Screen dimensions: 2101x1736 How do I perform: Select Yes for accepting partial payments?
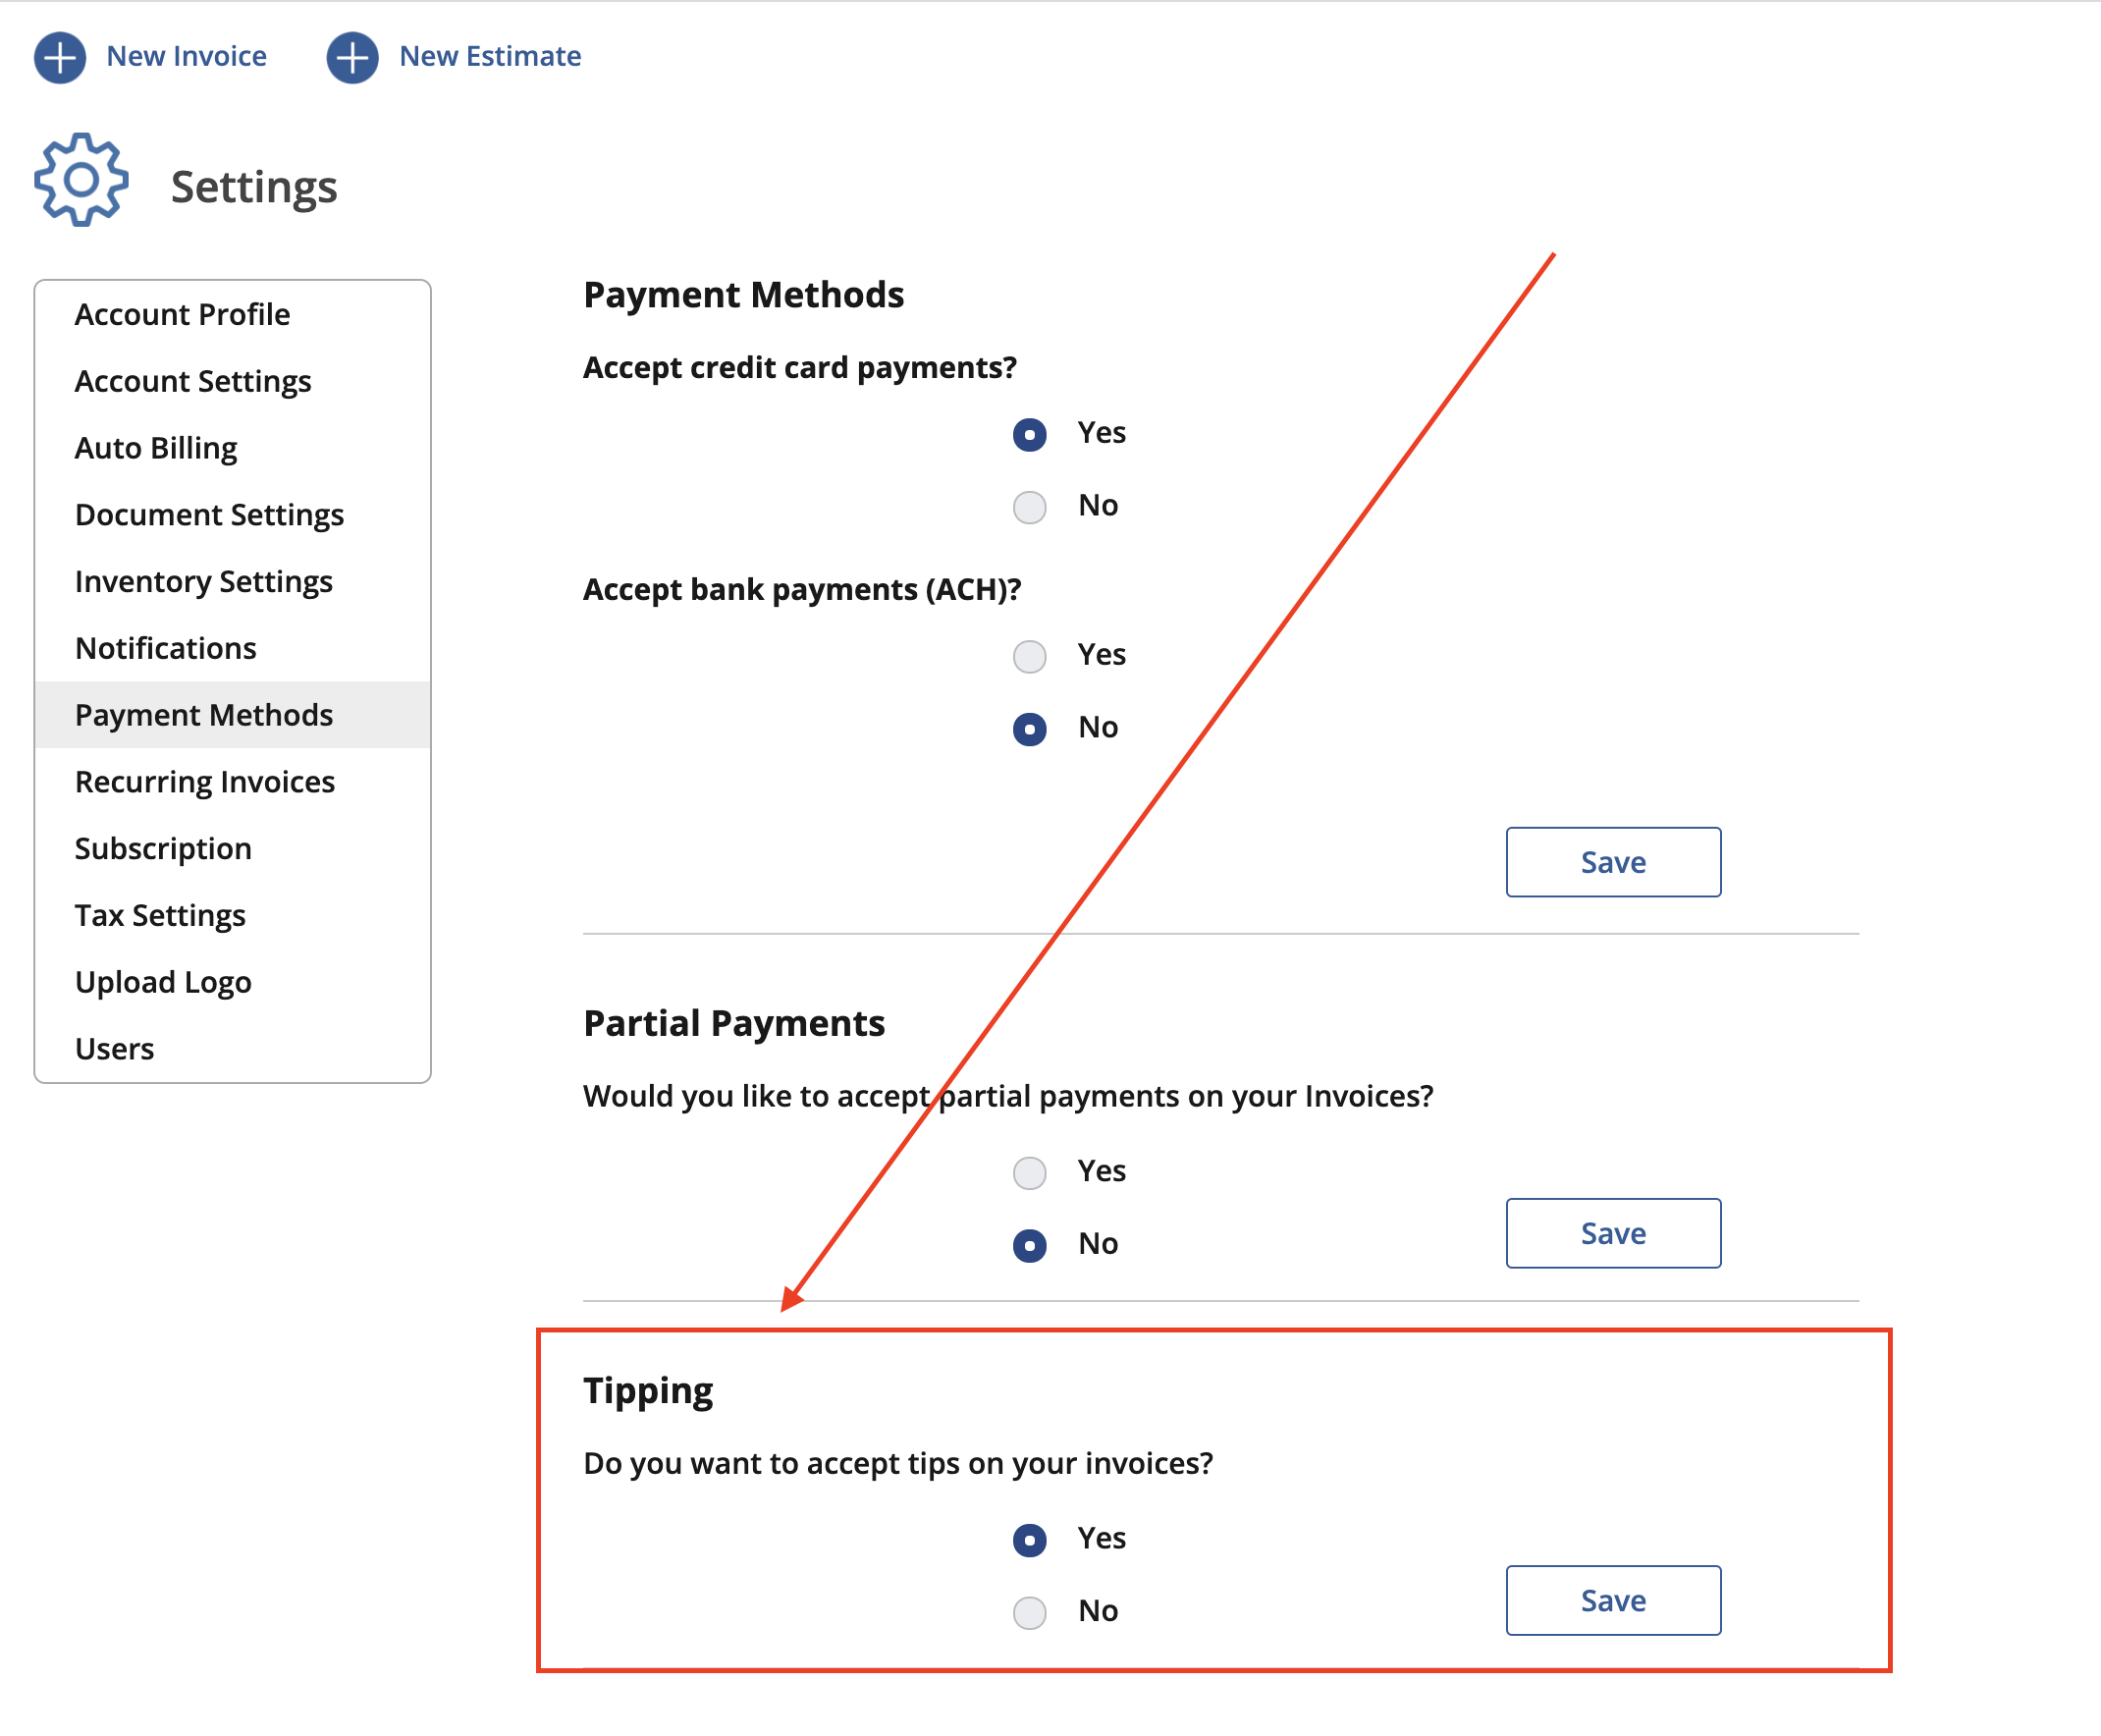point(1029,1172)
